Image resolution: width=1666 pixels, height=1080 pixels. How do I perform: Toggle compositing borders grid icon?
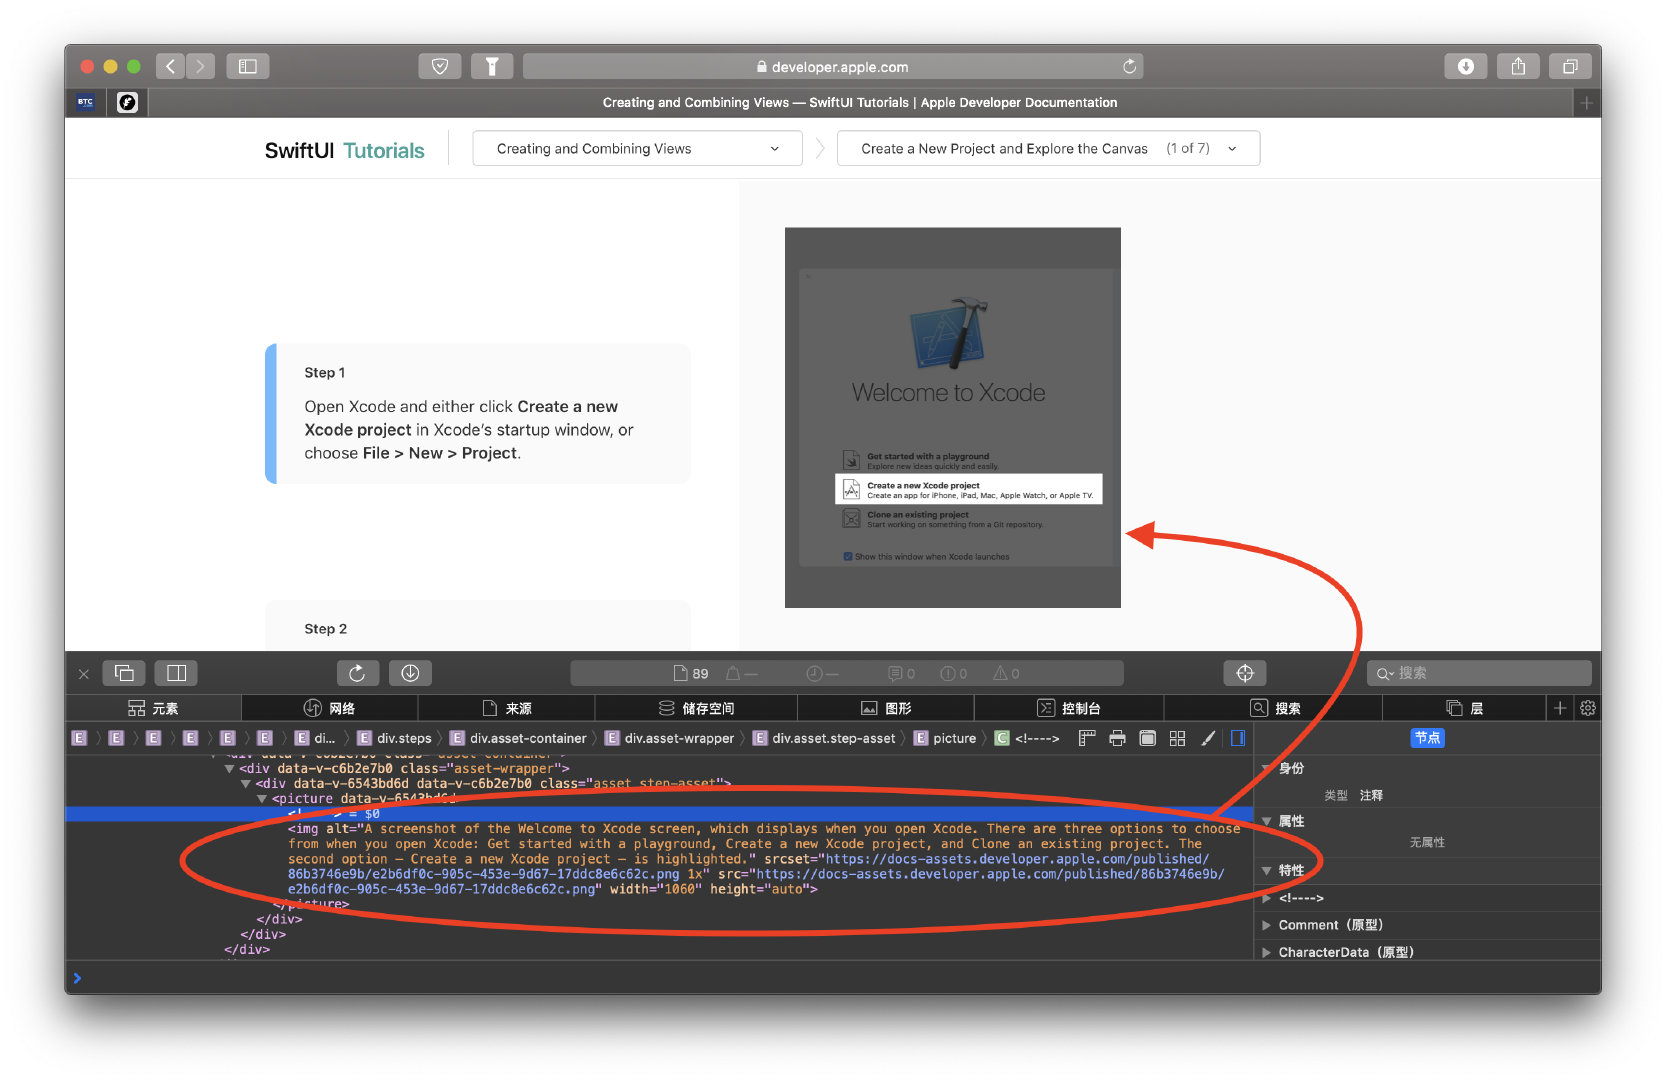click(1177, 738)
